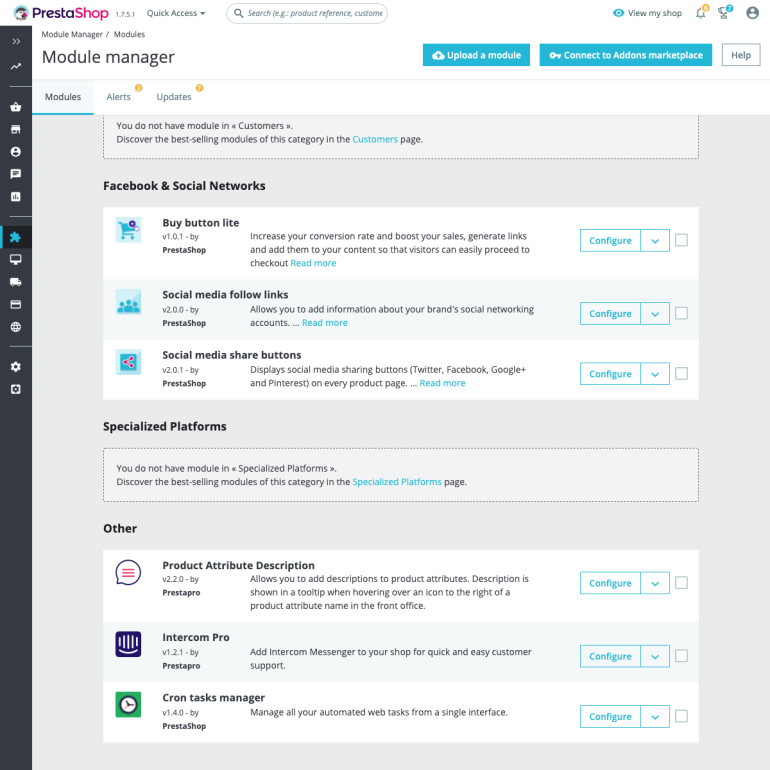Configure the Buy button lite module
The height and width of the screenshot is (770, 770).
click(610, 241)
